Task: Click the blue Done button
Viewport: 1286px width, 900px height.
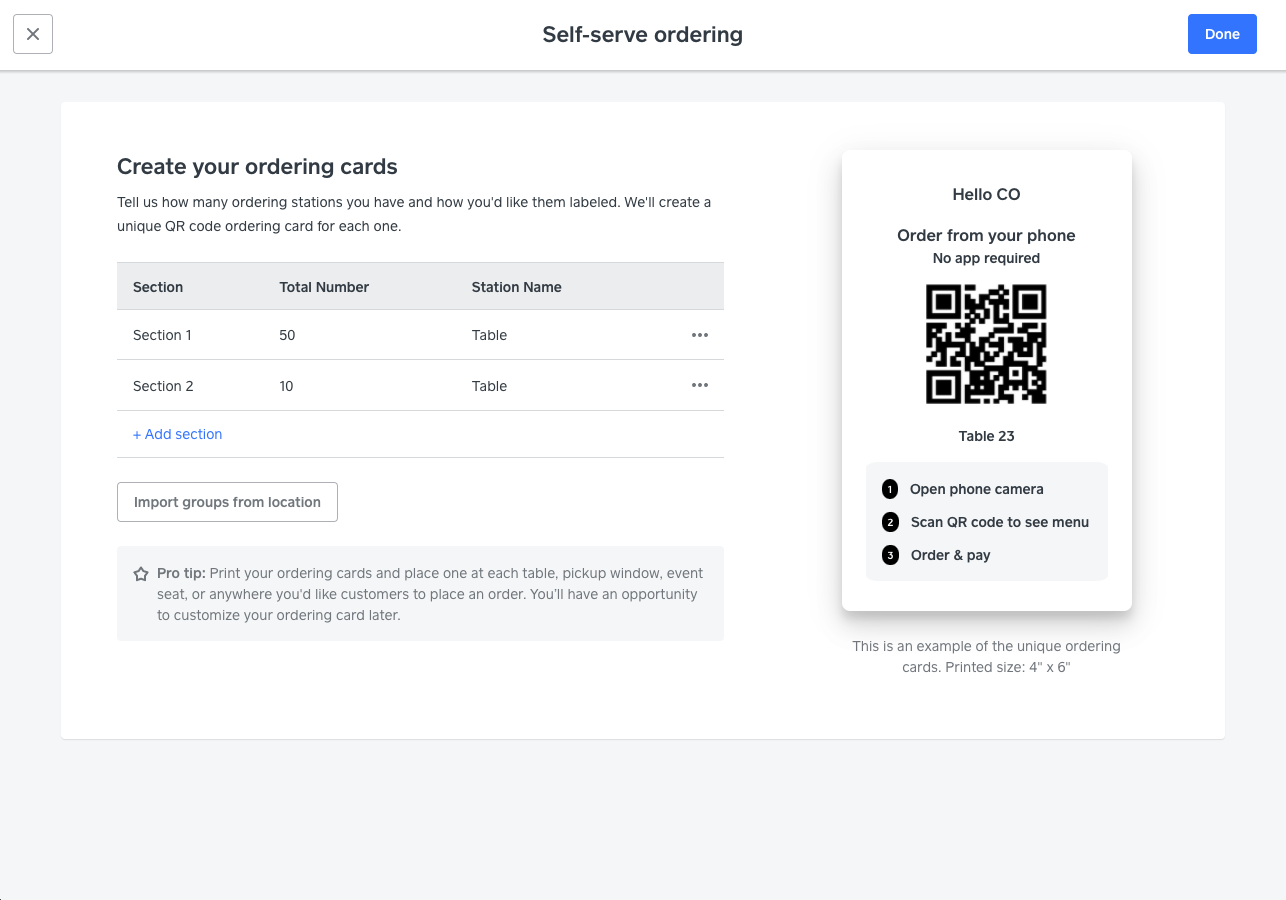Action: (x=1222, y=34)
